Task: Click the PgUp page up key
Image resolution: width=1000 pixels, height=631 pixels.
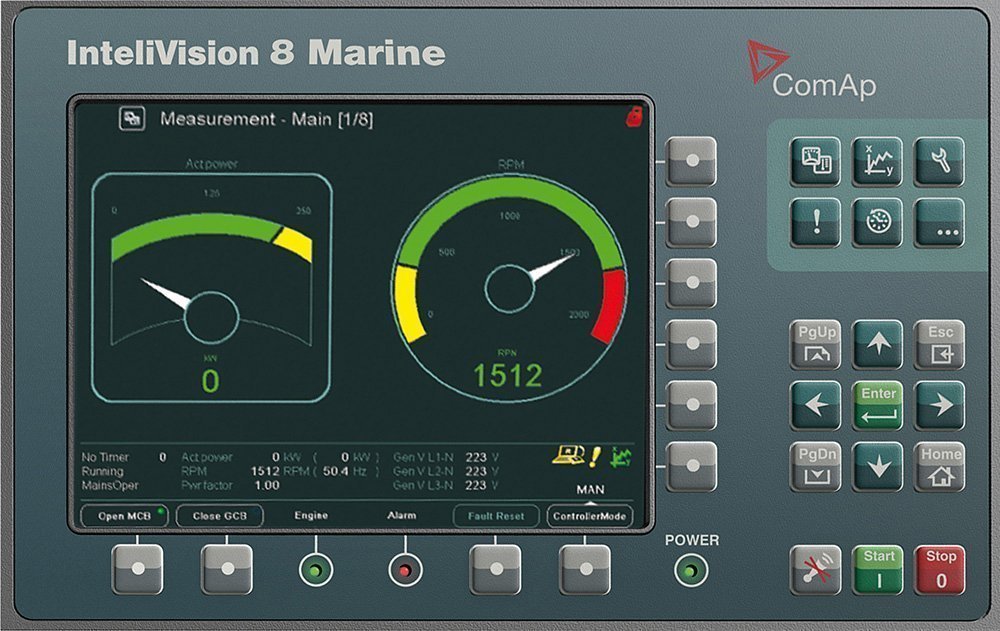Action: coord(816,345)
